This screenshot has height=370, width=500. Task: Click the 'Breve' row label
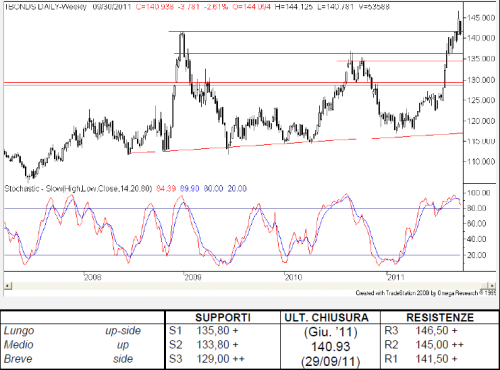(x=18, y=359)
